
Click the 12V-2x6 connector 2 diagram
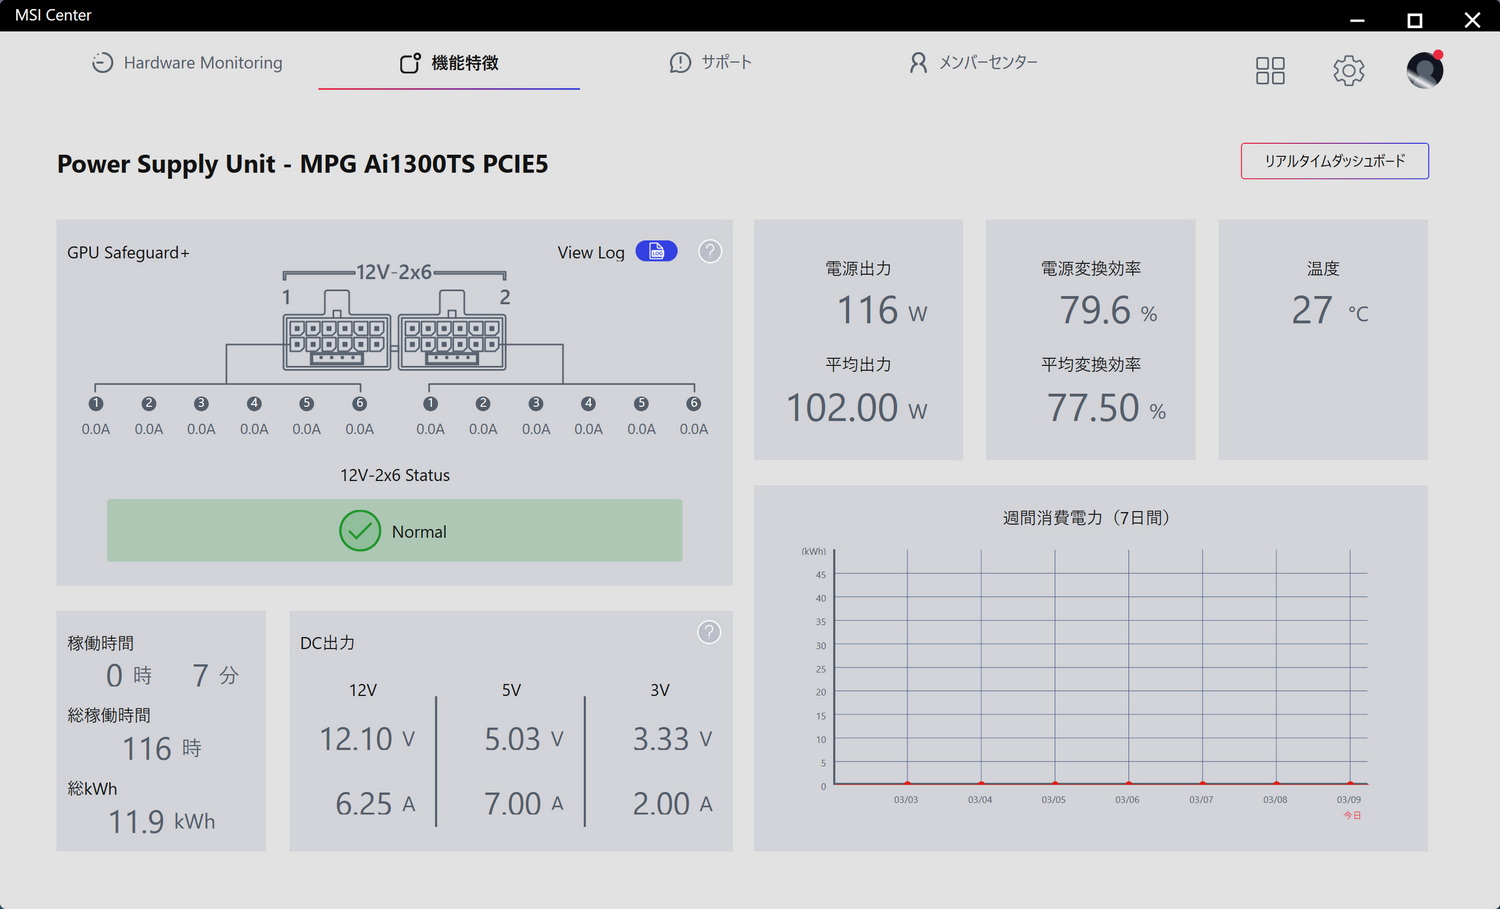point(452,331)
